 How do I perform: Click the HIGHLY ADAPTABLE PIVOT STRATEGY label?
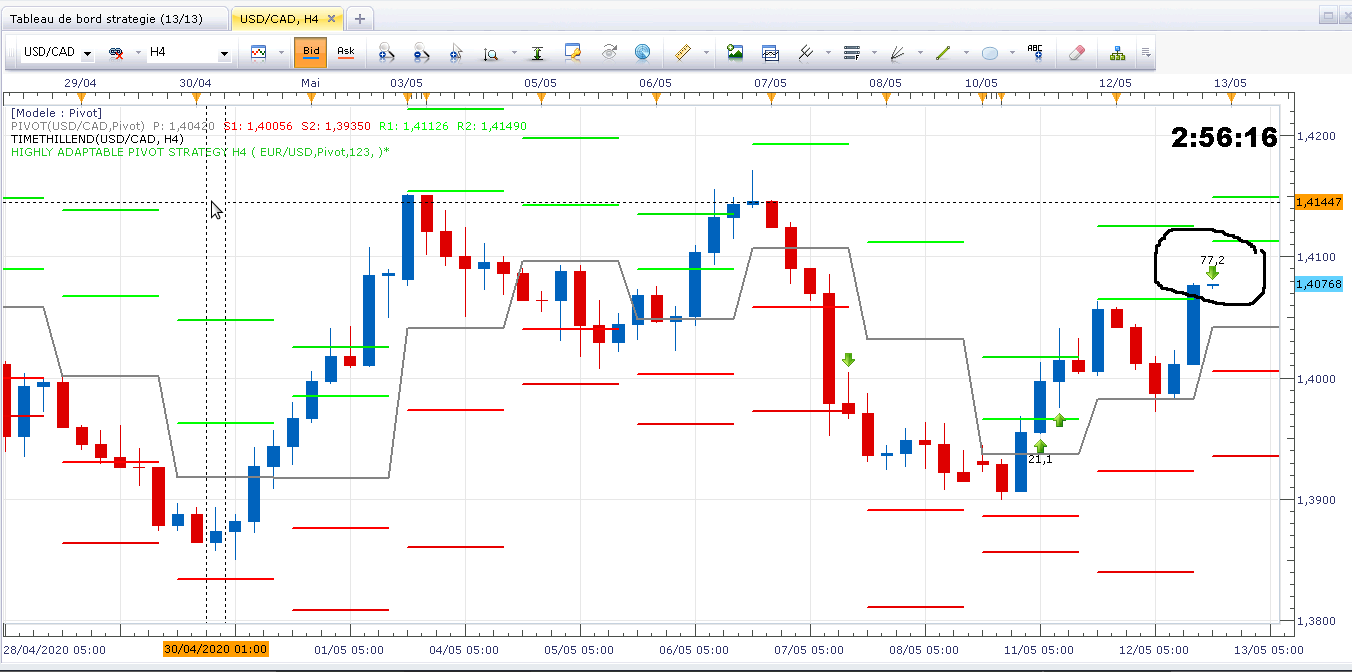tap(200, 152)
